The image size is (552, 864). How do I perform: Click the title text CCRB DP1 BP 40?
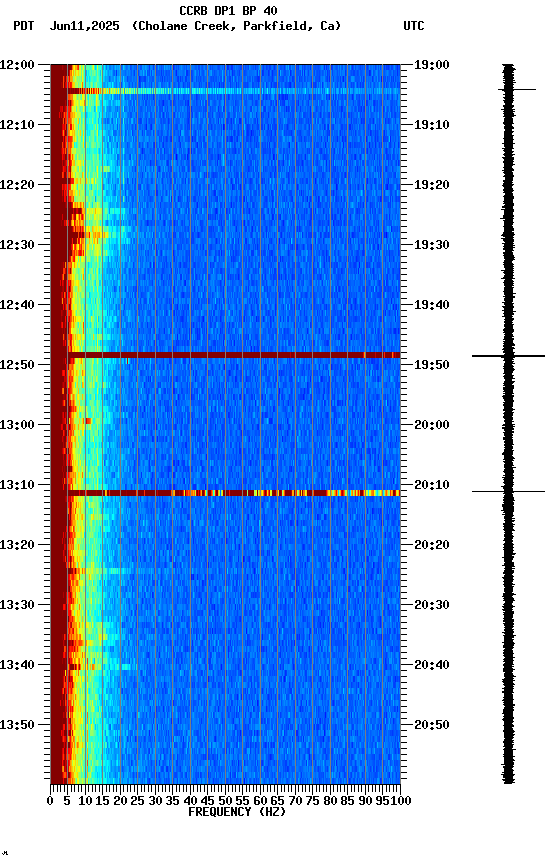click(x=228, y=11)
